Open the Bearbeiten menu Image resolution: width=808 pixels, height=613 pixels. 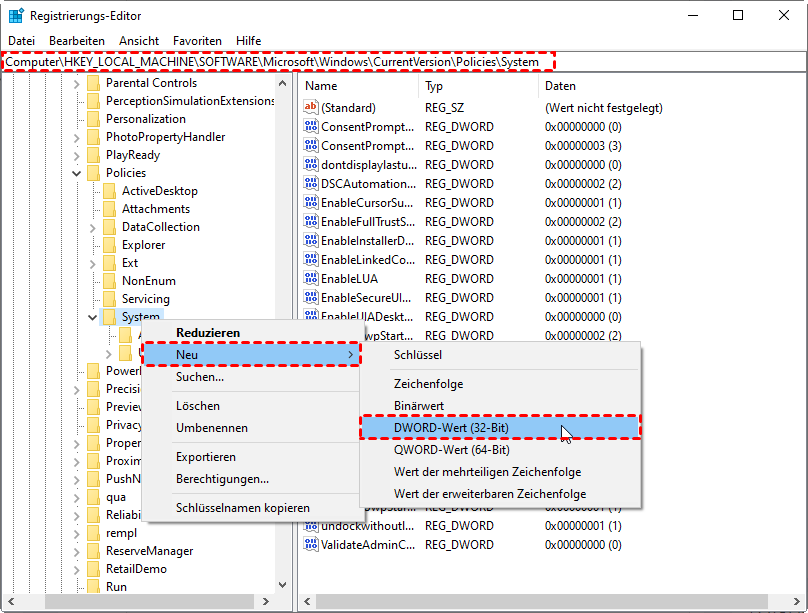77,41
